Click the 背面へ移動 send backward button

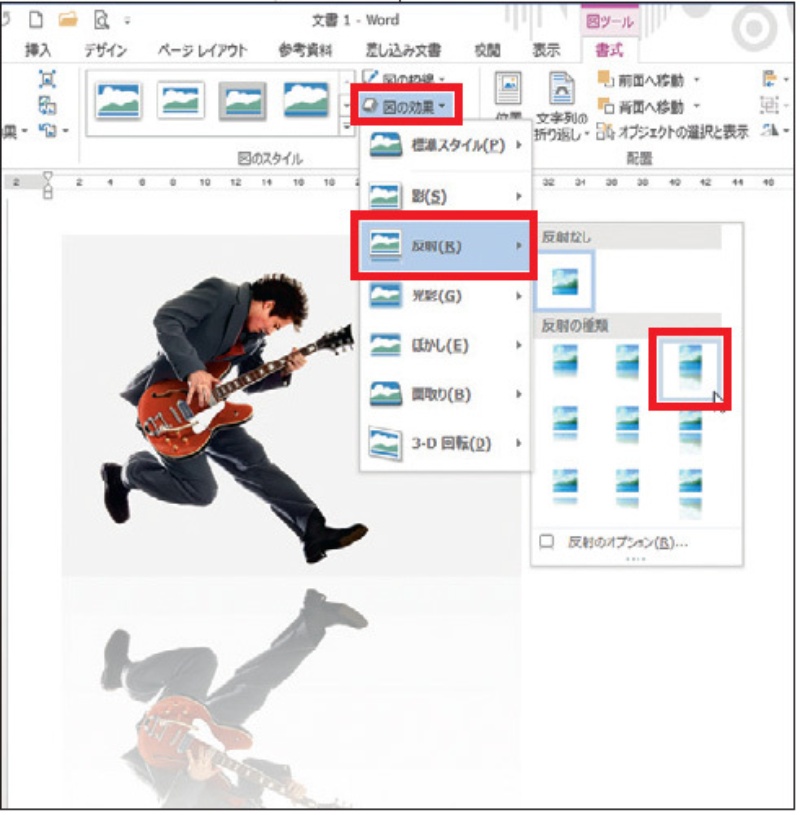point(643,106)
